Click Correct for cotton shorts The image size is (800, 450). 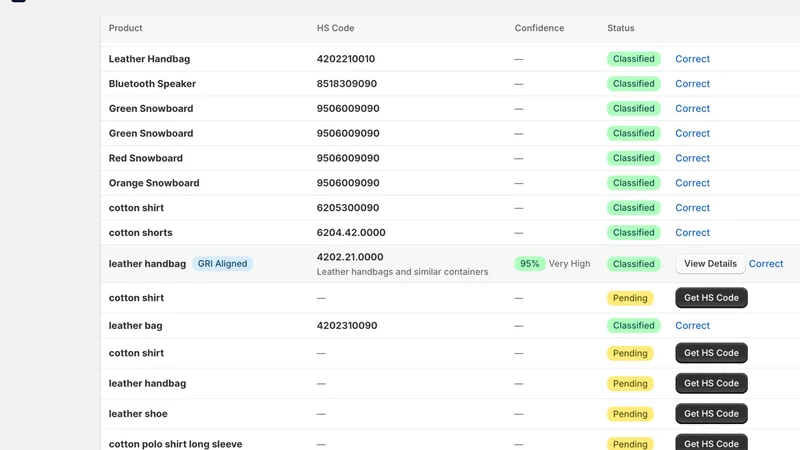[692, 233]
